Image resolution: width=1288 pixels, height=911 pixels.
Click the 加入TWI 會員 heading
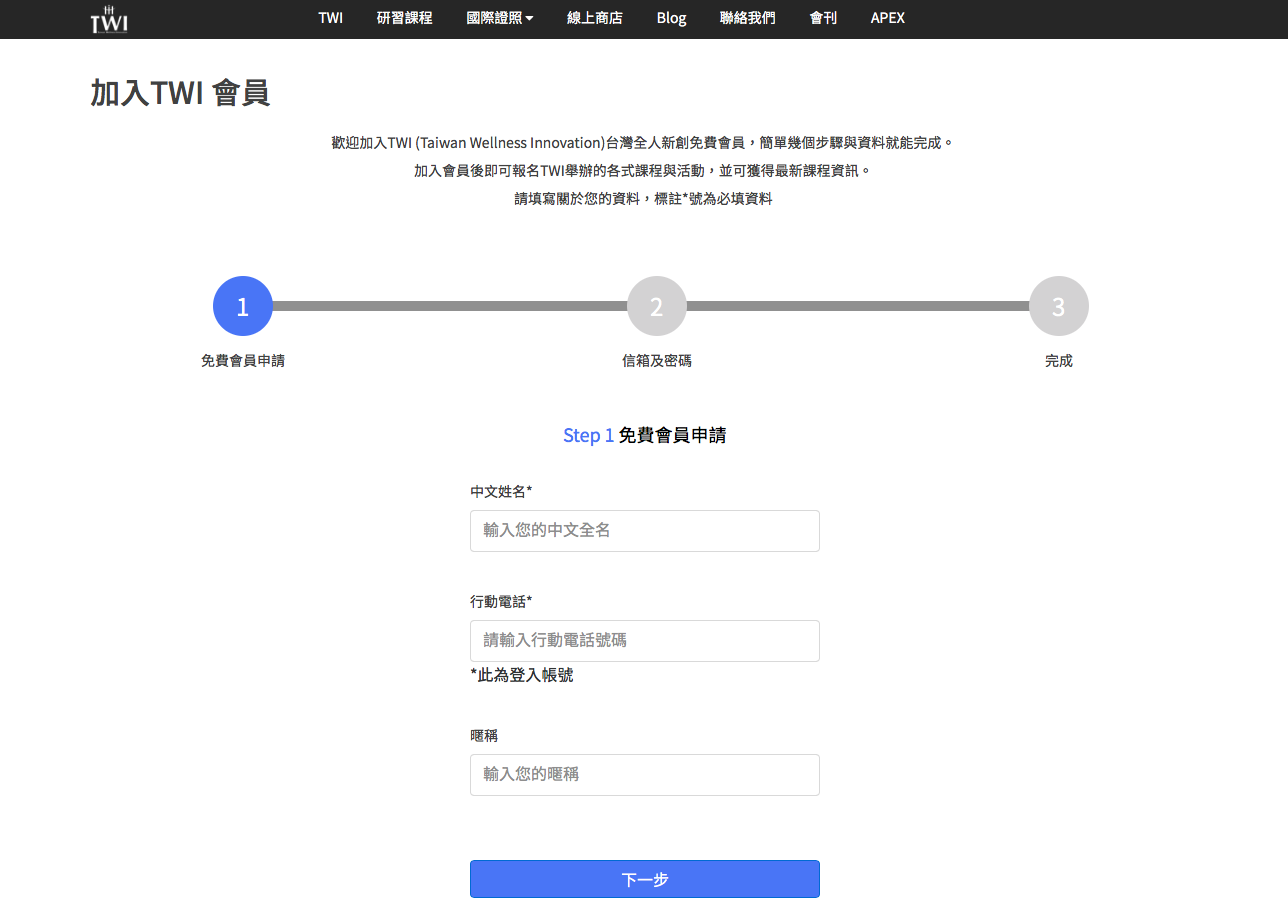(x=180, y=93)
